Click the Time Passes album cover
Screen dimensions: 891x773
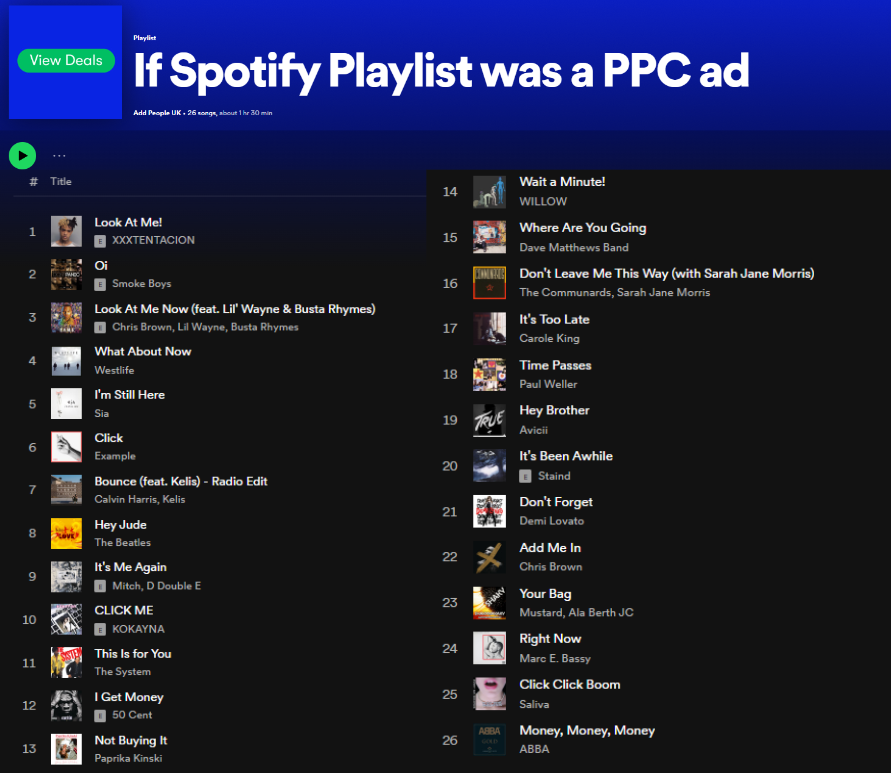click(x=489, y=375)
